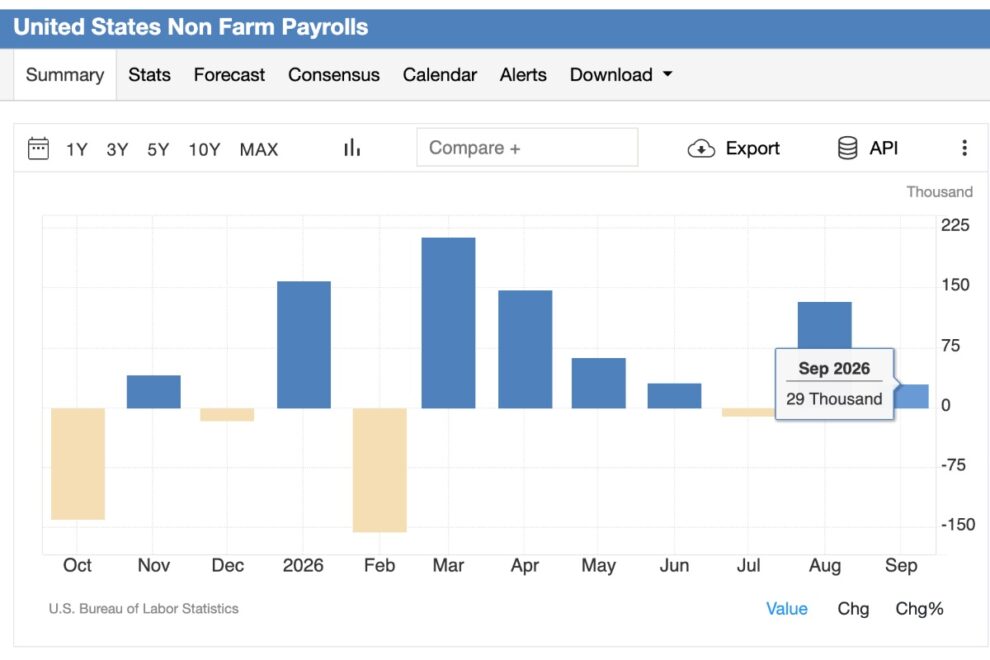Click the Export label

coord(753,148)
